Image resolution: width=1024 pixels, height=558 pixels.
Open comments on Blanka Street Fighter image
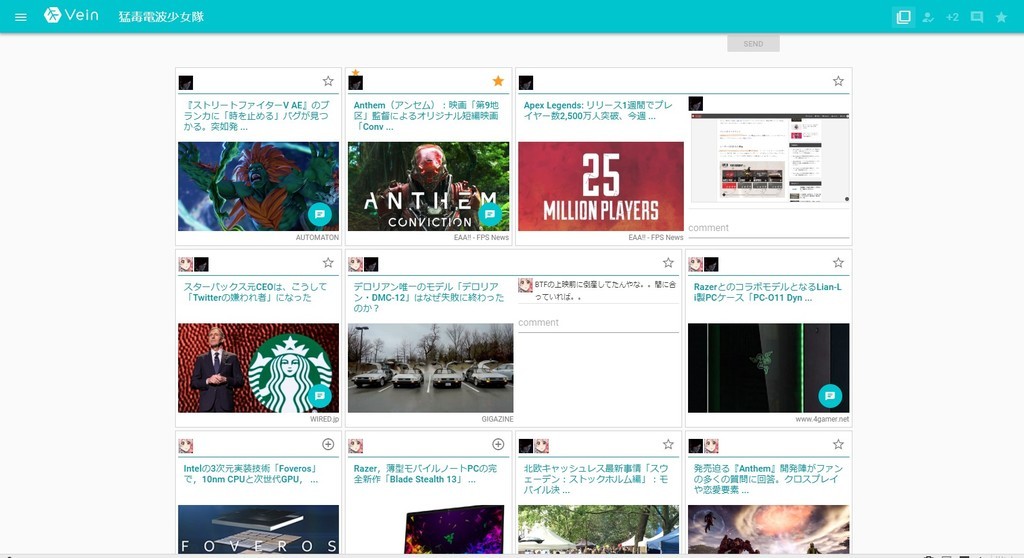click(x=319, y=214)
